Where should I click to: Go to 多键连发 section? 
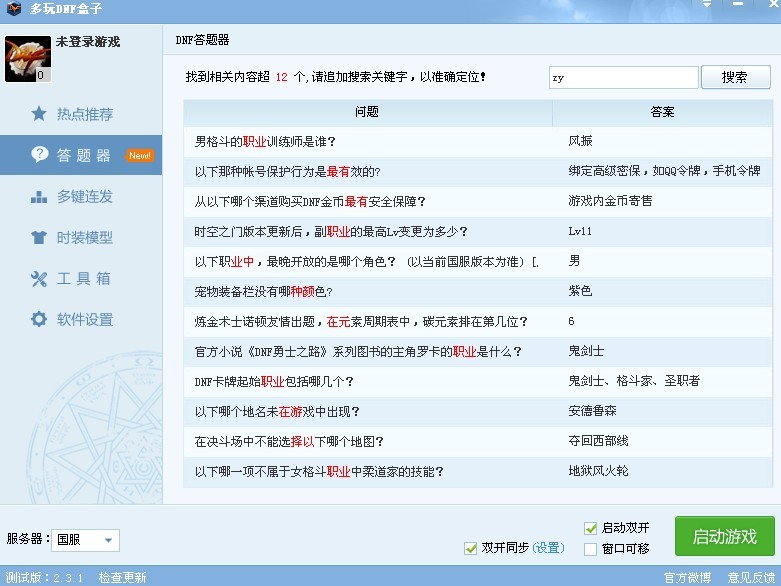(x=81, y=197)
